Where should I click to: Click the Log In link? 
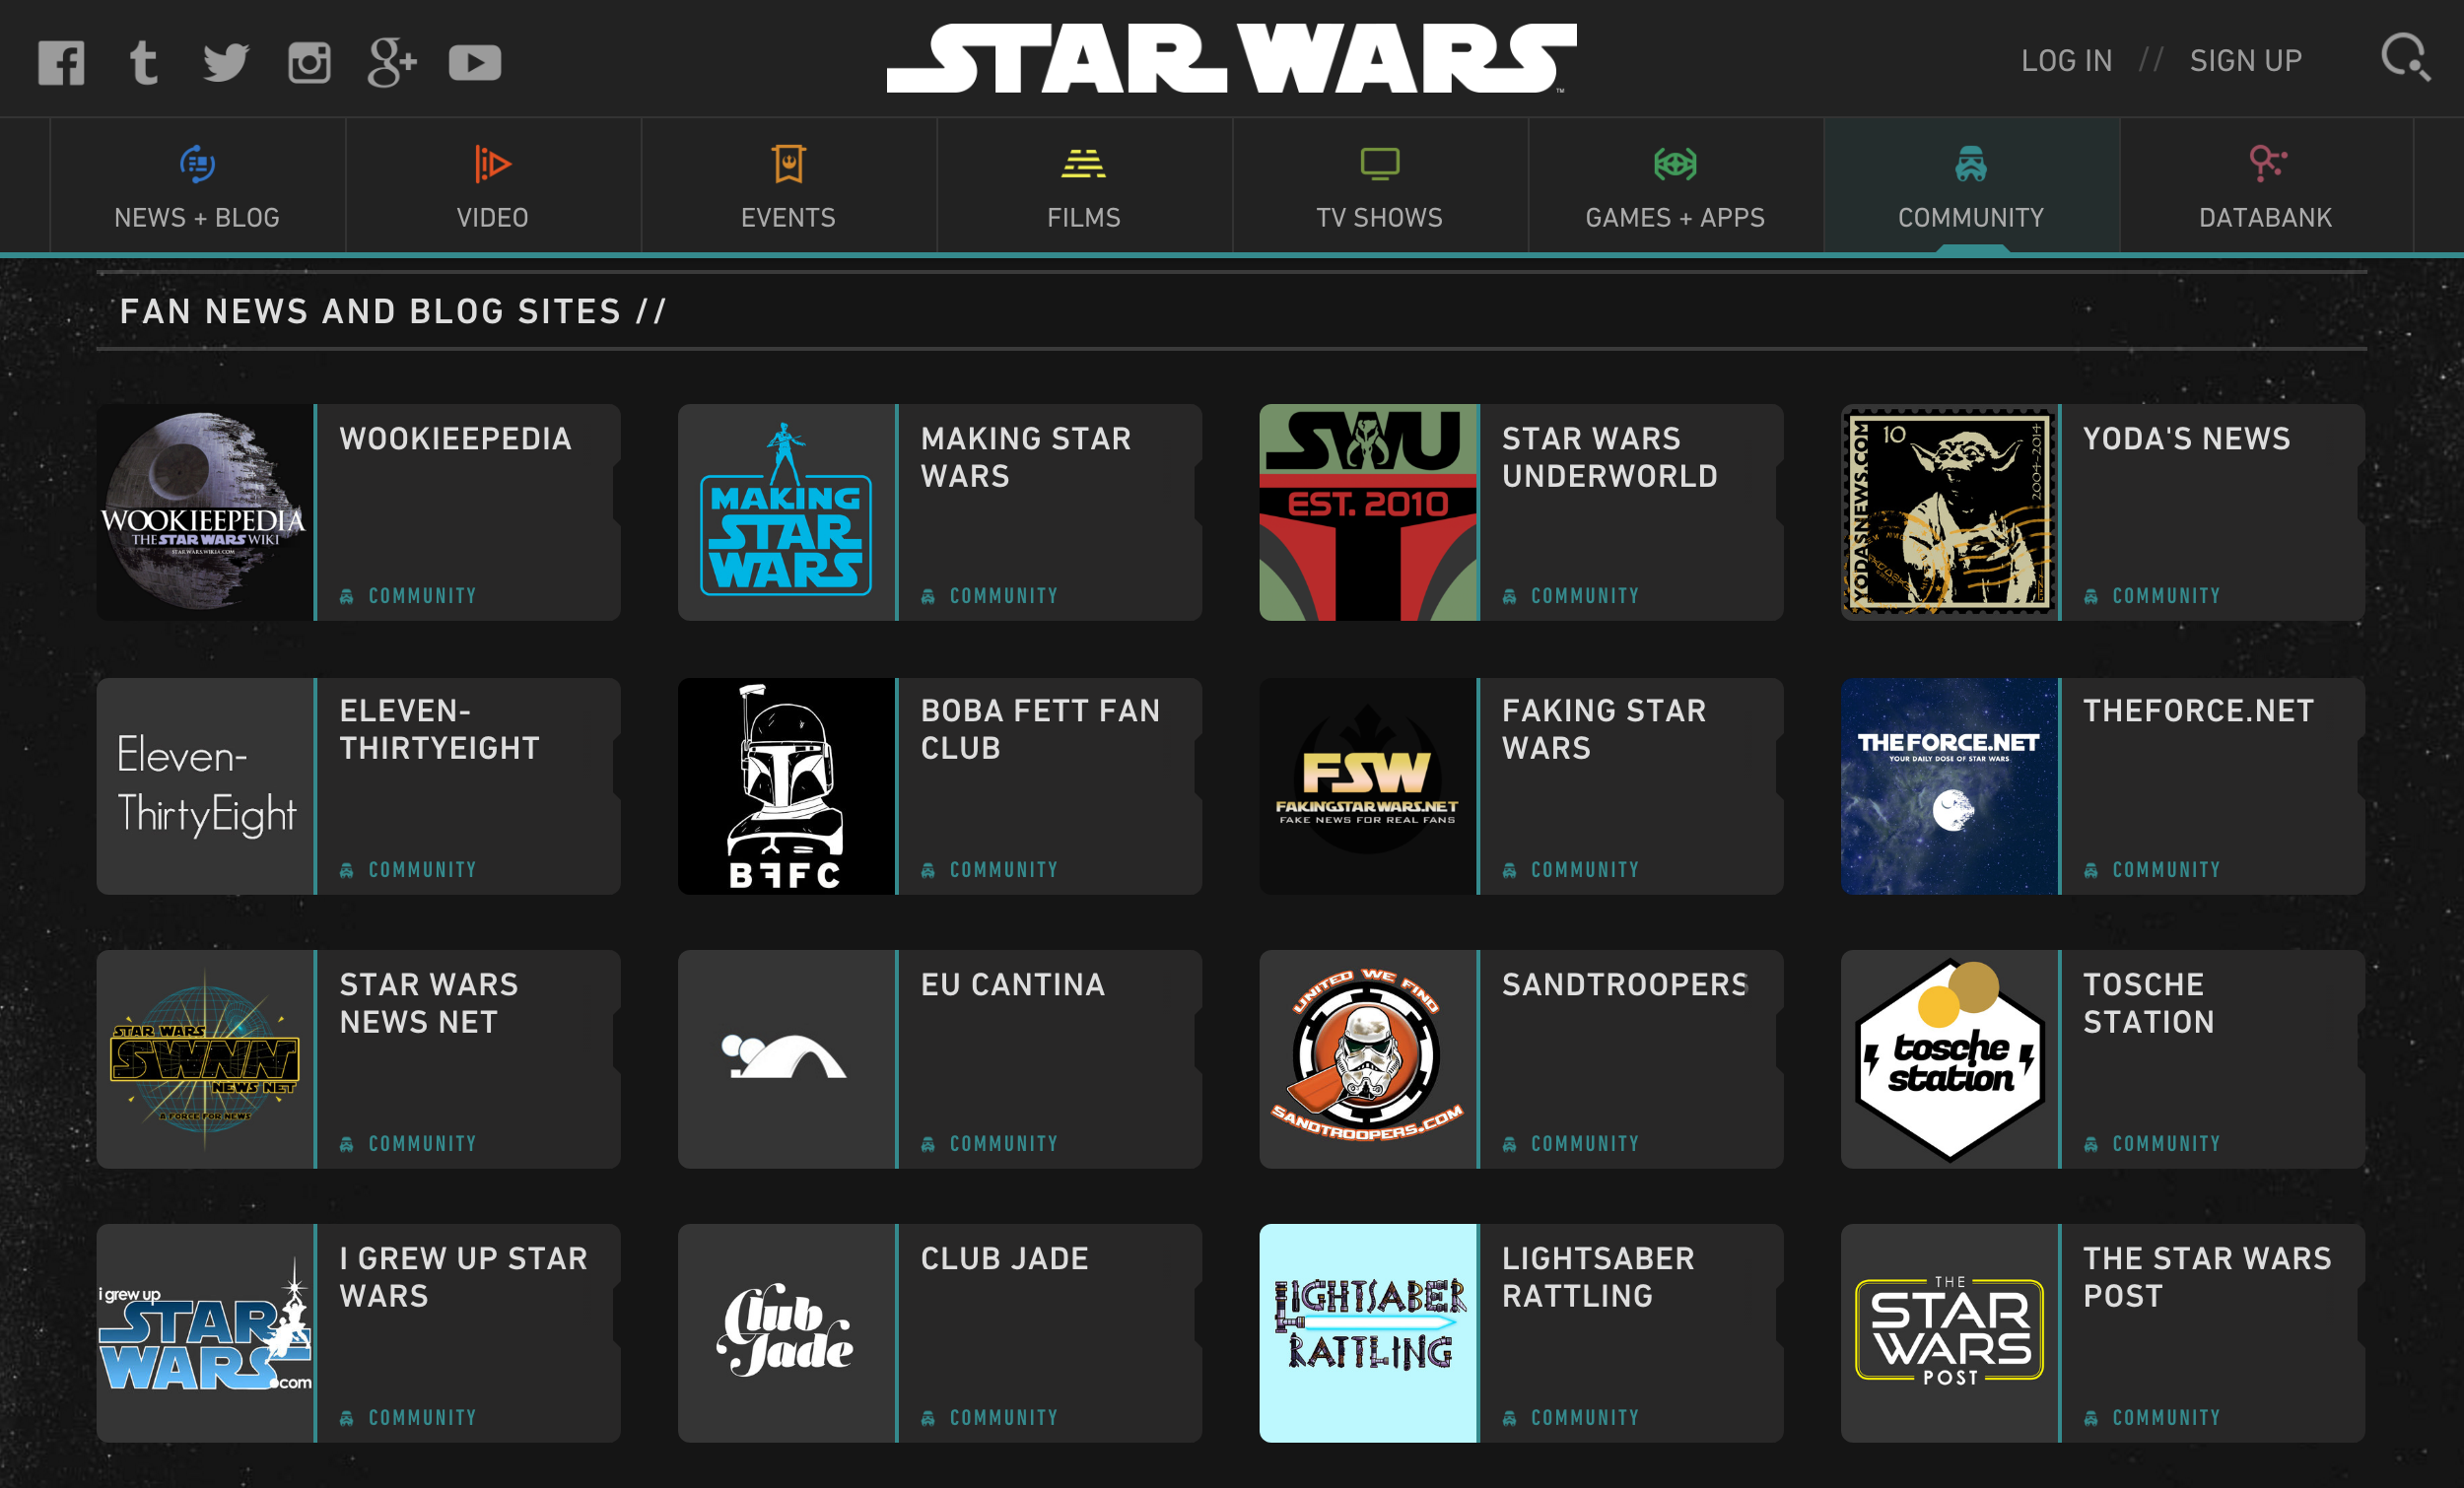click(2066, 61)
